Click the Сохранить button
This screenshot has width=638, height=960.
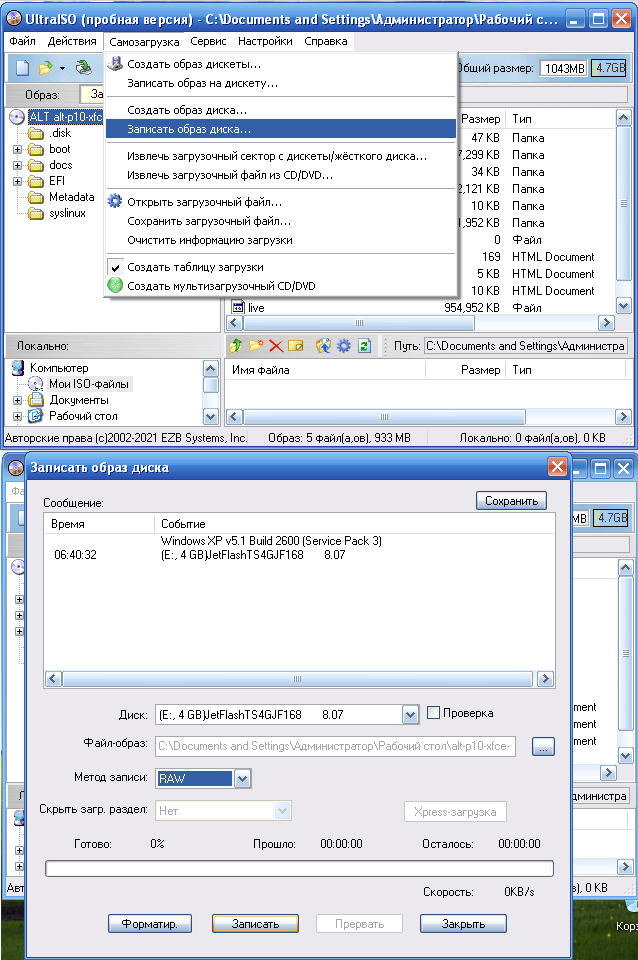(511, 501)
